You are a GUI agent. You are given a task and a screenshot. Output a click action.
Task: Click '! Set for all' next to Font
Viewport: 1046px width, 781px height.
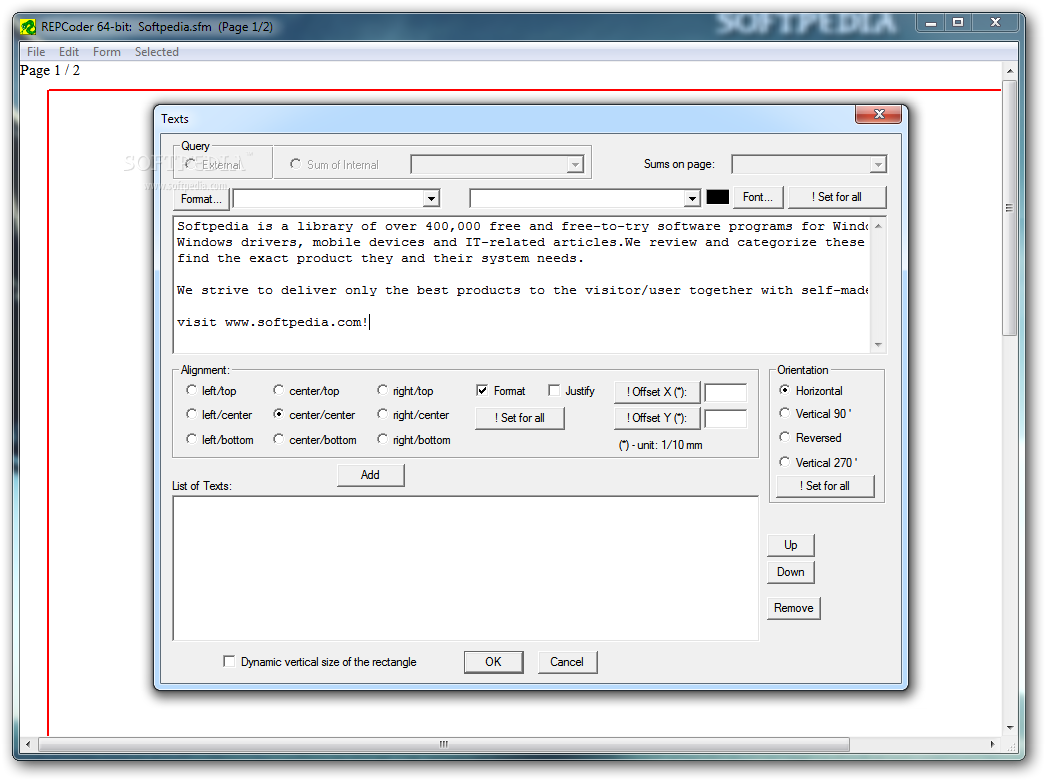(x=837, y=197)
